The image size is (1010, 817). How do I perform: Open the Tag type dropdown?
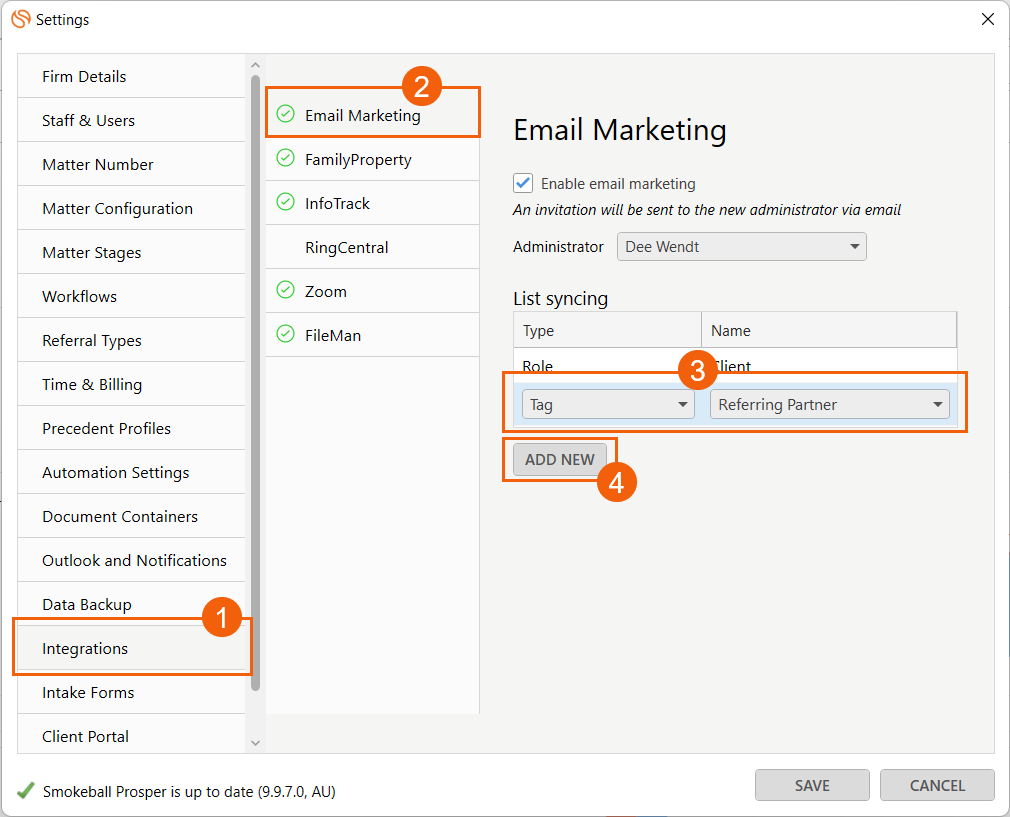pos(608,405)
